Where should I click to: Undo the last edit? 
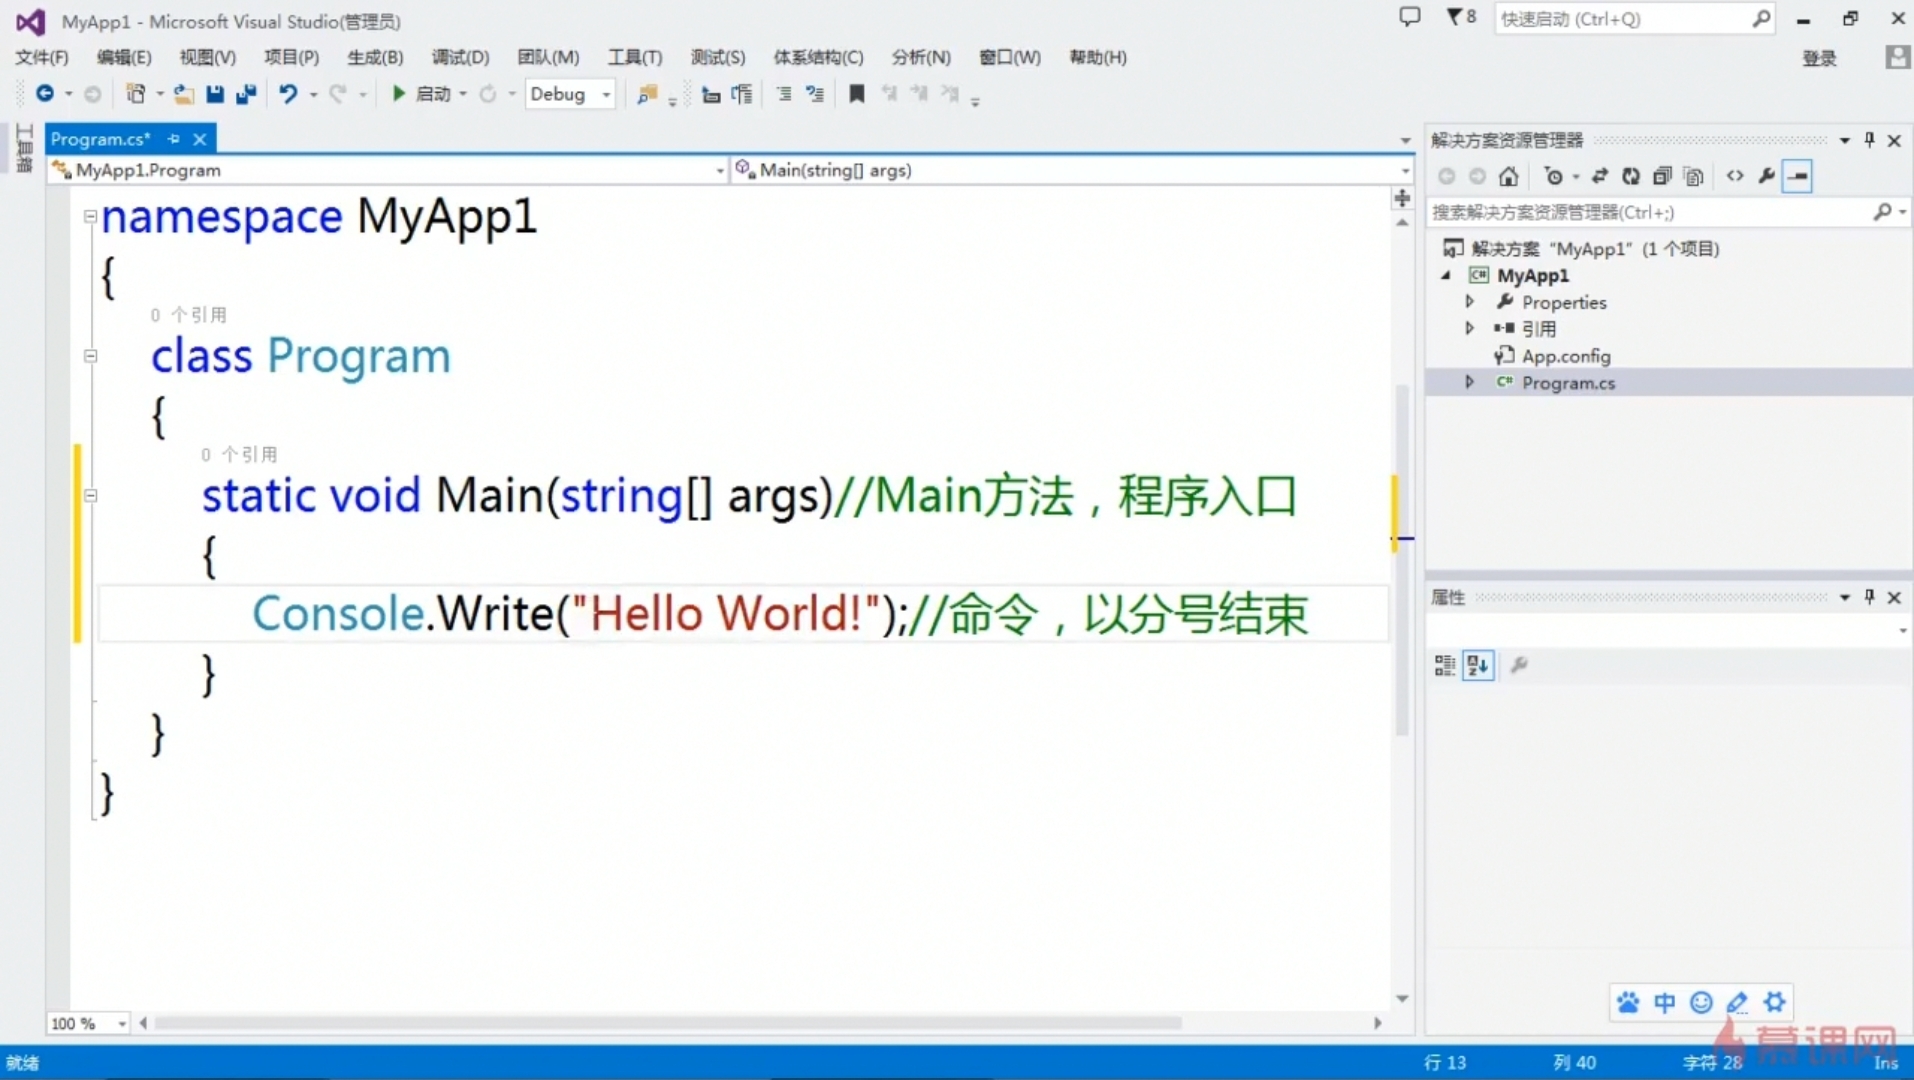coord(288,94)
